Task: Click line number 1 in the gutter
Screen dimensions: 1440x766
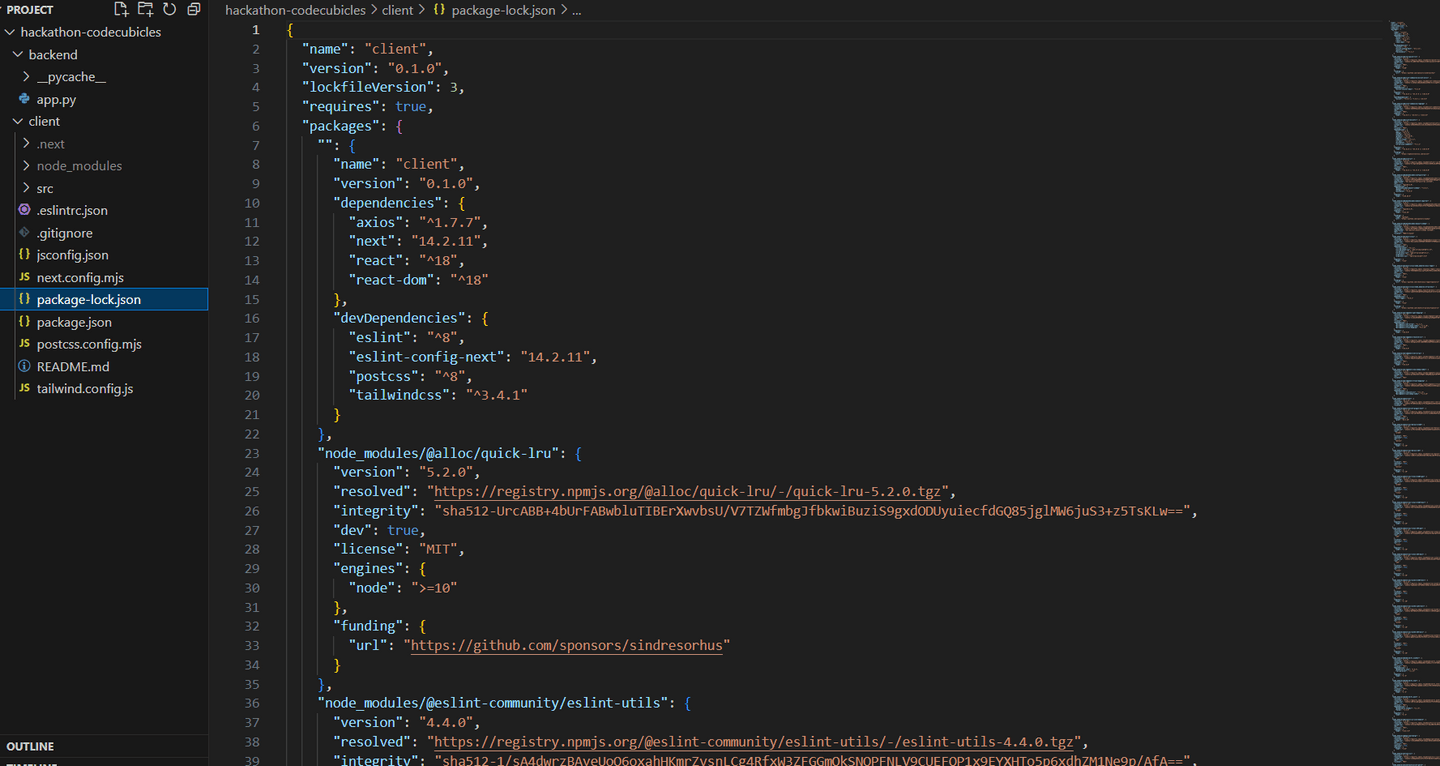Action: 255,29
